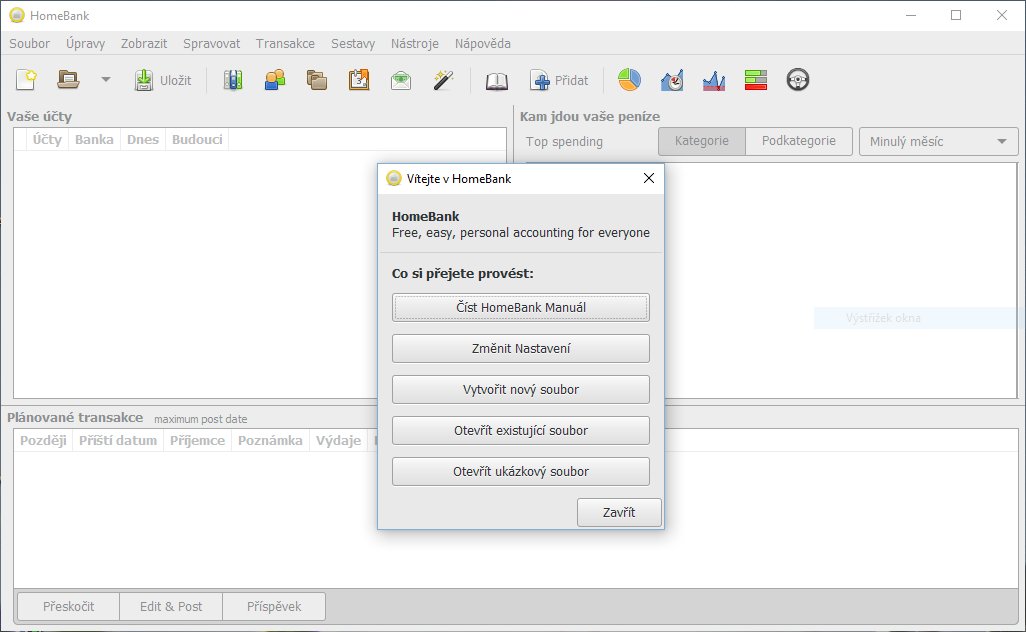Select the Podkategorie toggle button
Image resolution: width=1026 pixels, height=632 pixels.
(x=798, y=141)
